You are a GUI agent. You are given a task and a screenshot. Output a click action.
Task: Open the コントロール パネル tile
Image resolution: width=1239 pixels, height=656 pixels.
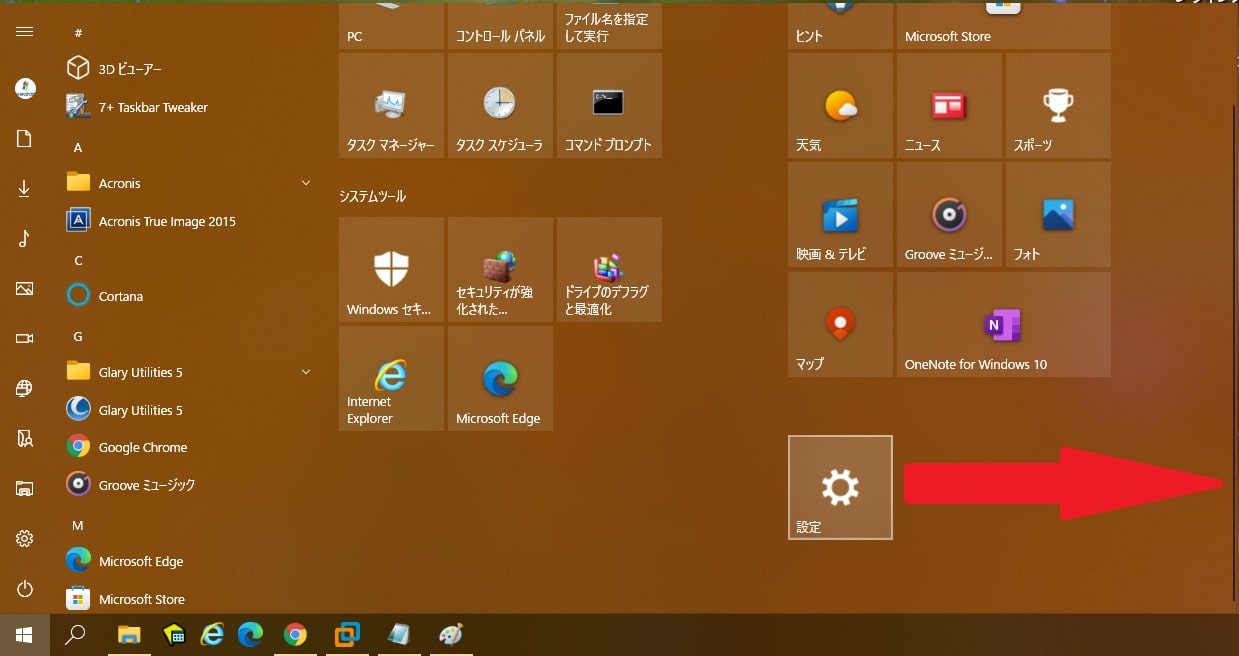pos(500,24)
